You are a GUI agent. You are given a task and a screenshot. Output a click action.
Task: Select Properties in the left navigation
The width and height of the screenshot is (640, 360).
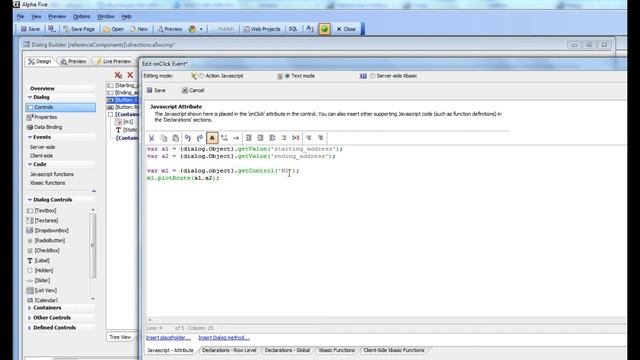click(x=45, y=117)
